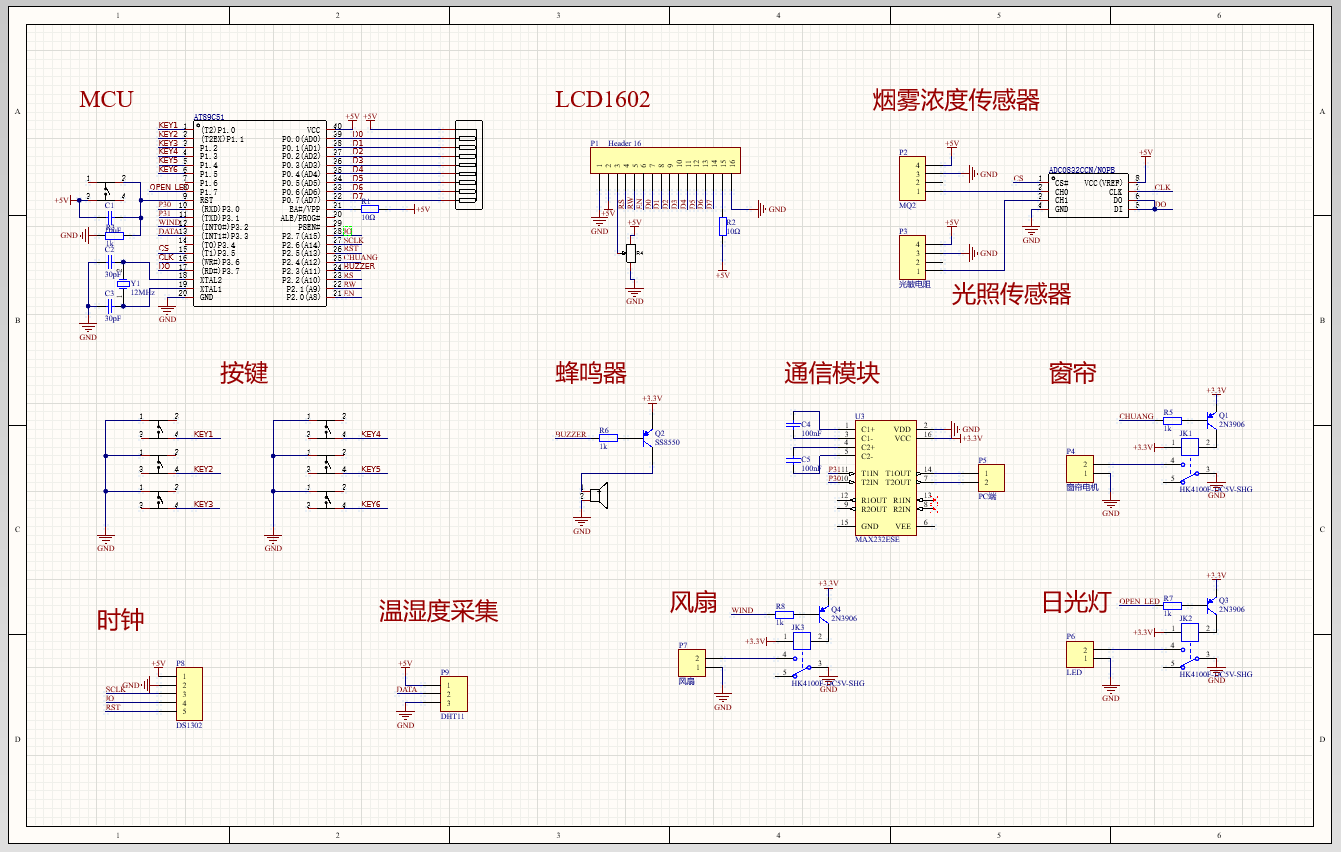Viewport: 1341px width, 852px height.
Task: Select the KEY5 switch in the 按键 section
Action: coord(326,463)
